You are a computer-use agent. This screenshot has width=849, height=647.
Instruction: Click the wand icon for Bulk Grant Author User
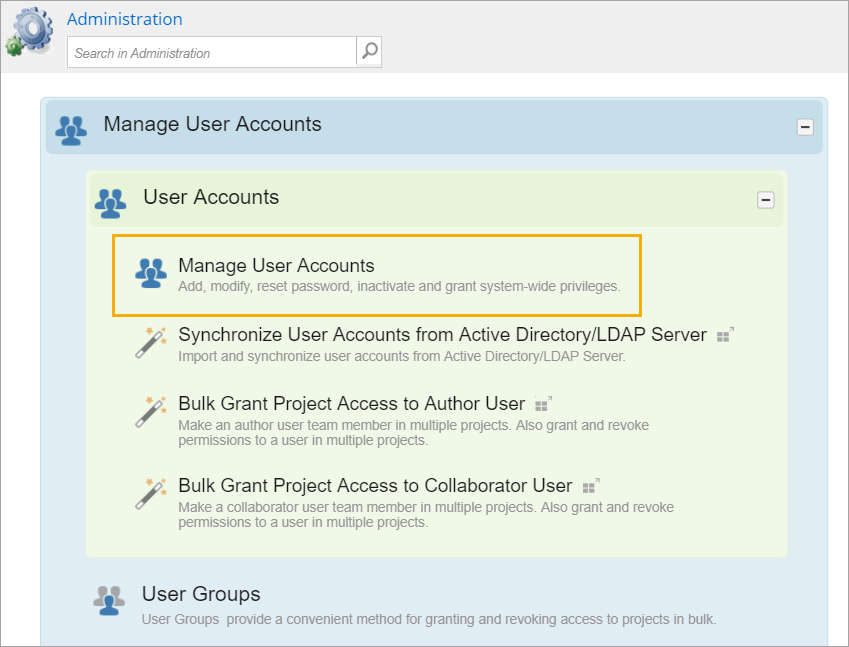coord(151,411)
